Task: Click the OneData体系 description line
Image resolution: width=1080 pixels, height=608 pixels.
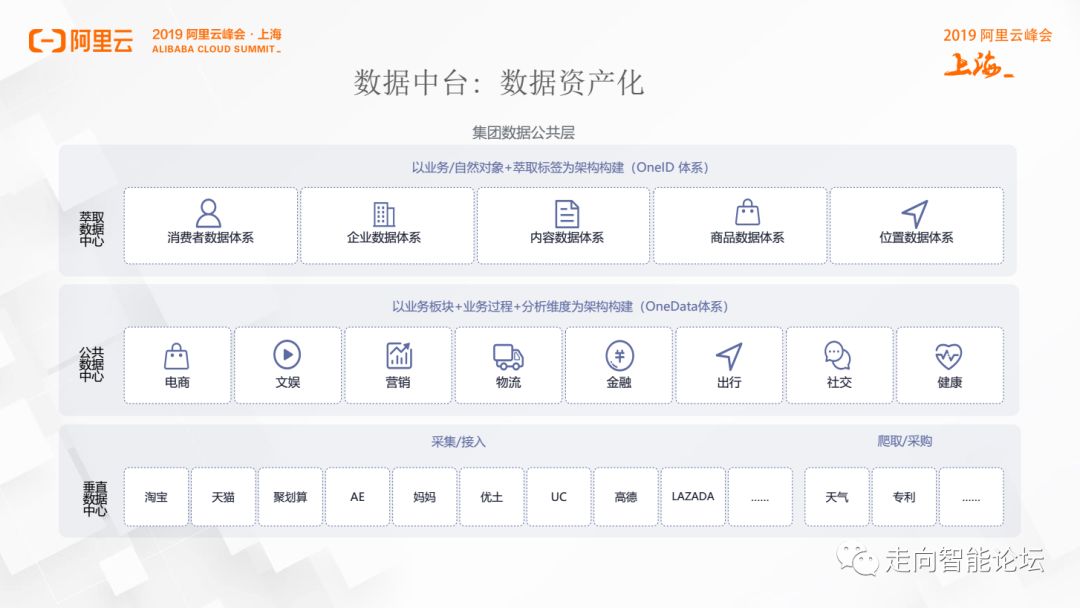Action: [x=560, y=306]
